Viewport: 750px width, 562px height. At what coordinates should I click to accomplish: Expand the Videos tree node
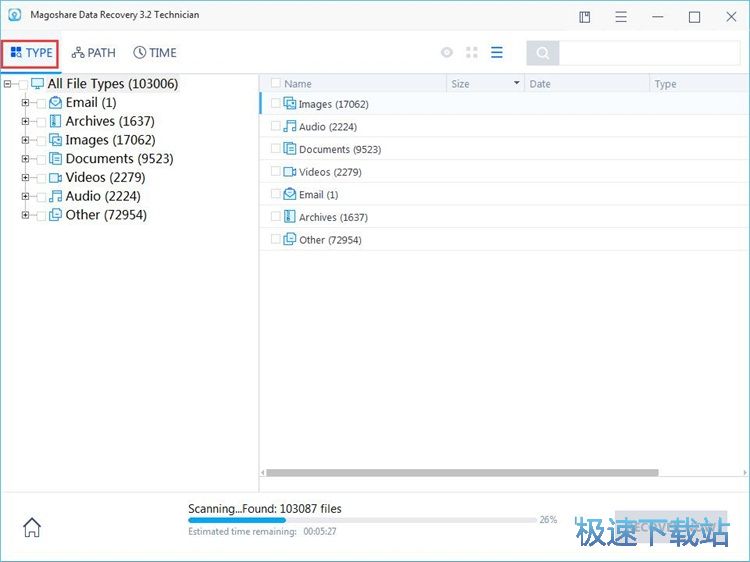coord(25,177)
